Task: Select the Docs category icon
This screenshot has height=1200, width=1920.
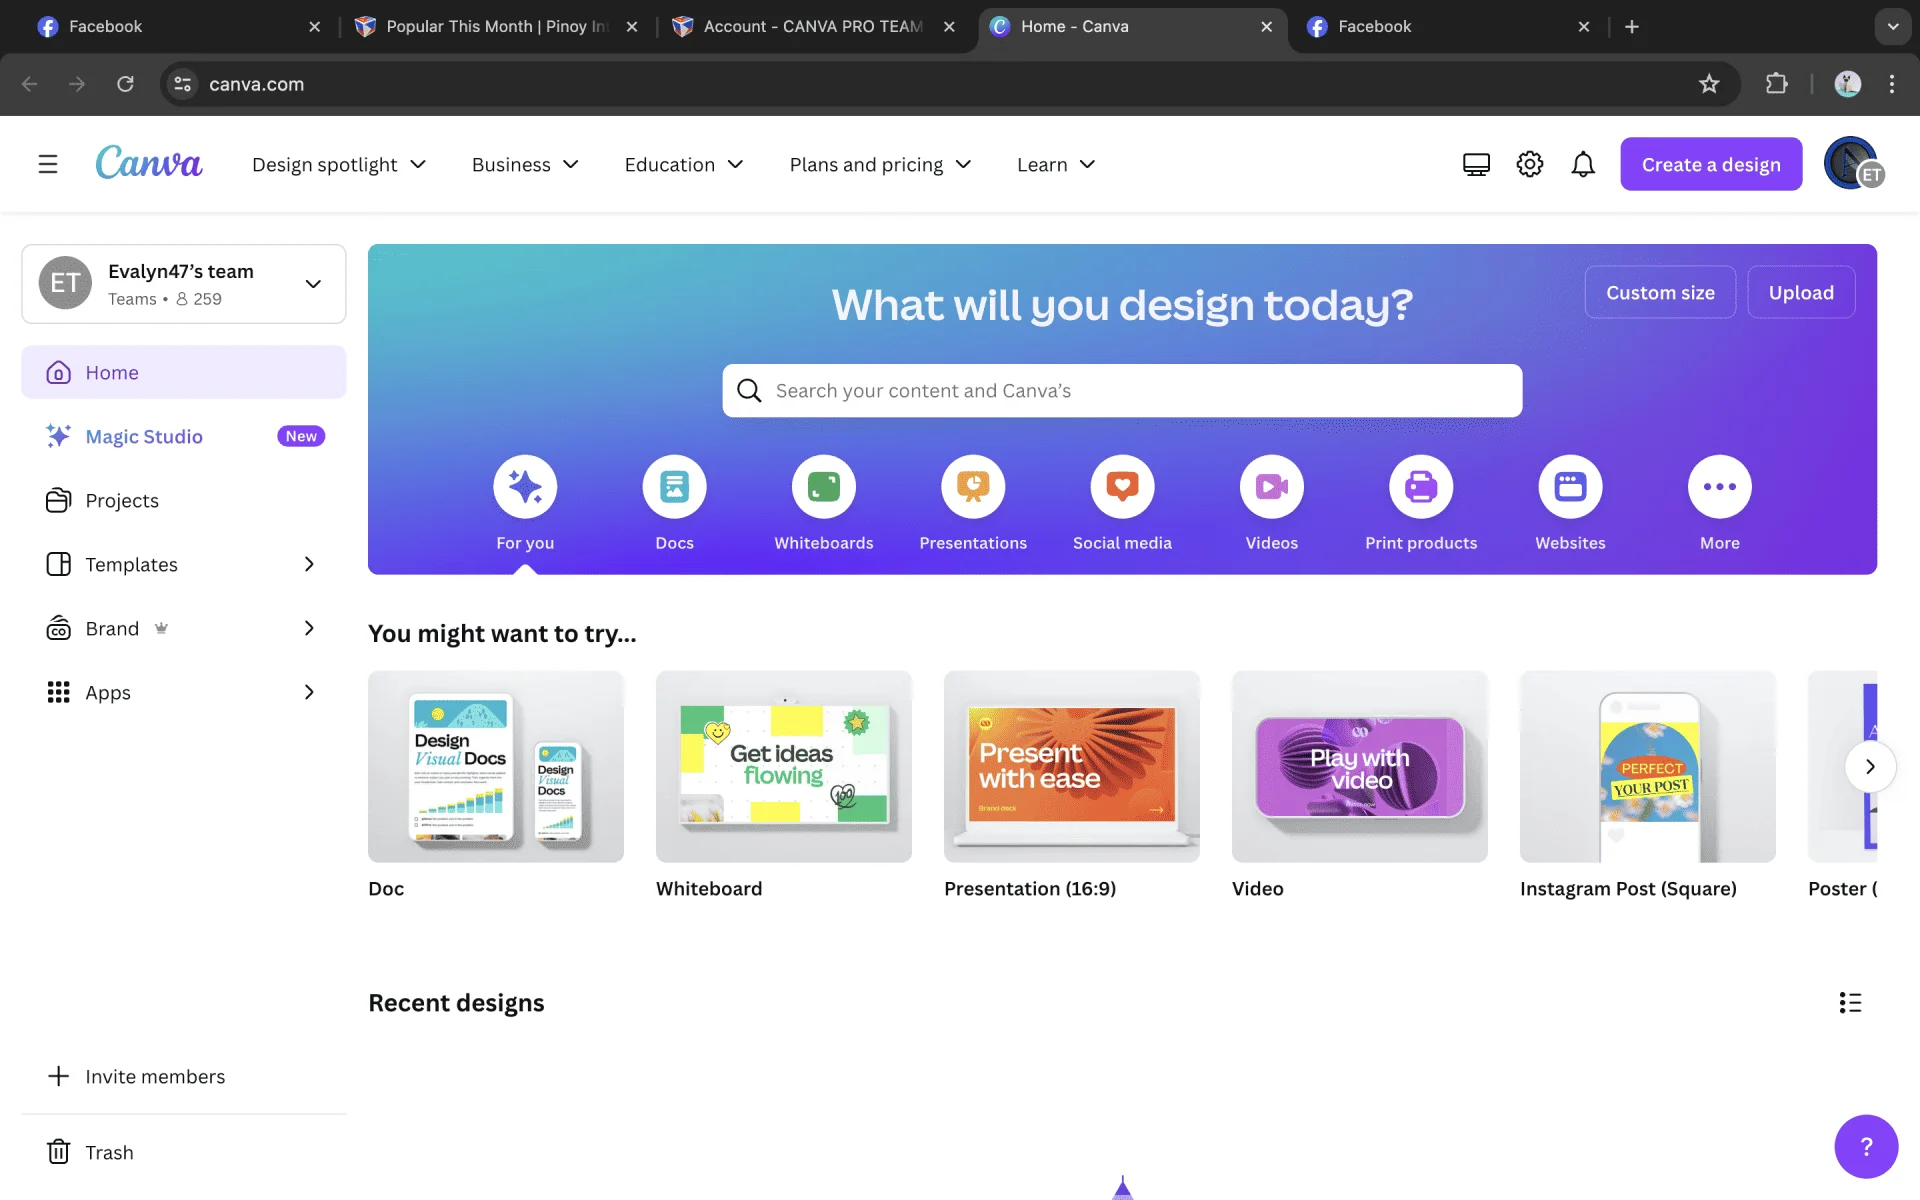Action: [674, 487]
